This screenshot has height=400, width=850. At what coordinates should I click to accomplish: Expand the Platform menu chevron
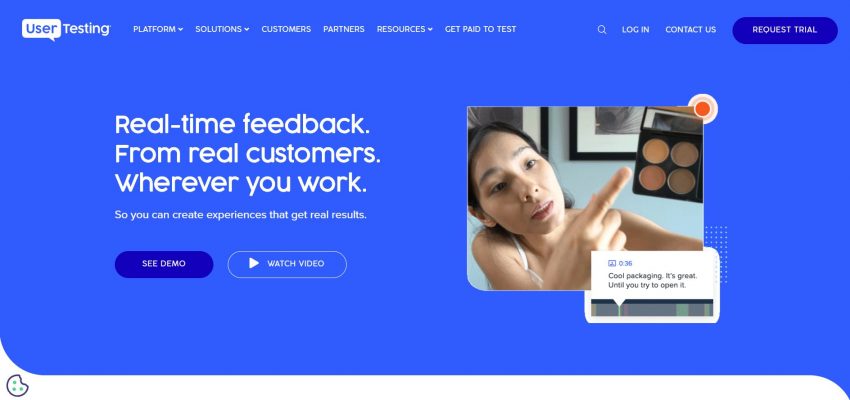181,30
